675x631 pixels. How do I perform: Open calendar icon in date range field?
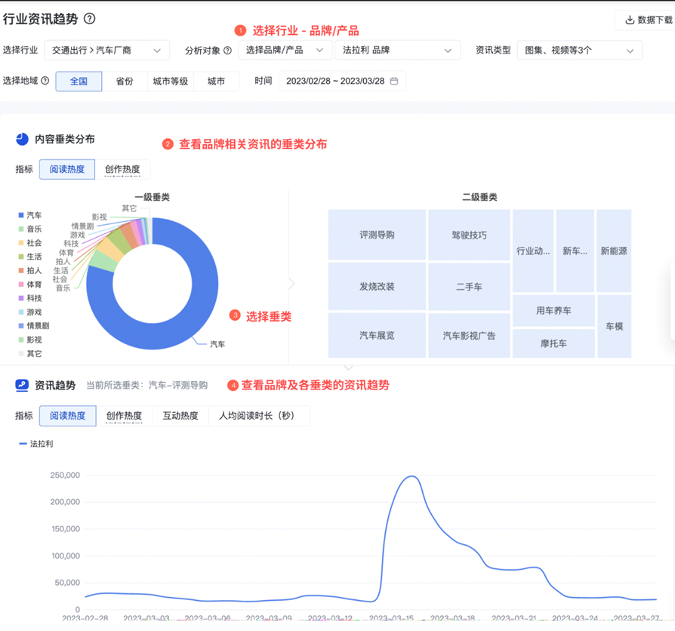pos(394,81)
